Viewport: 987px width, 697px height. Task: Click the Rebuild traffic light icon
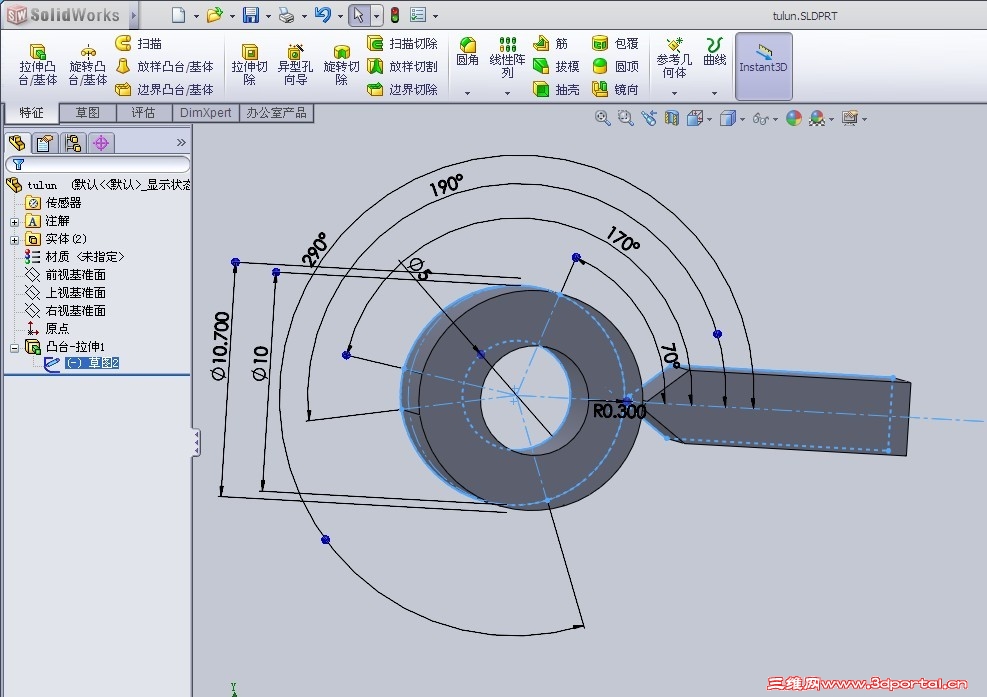pyautogui.click(x=395, y=14)
